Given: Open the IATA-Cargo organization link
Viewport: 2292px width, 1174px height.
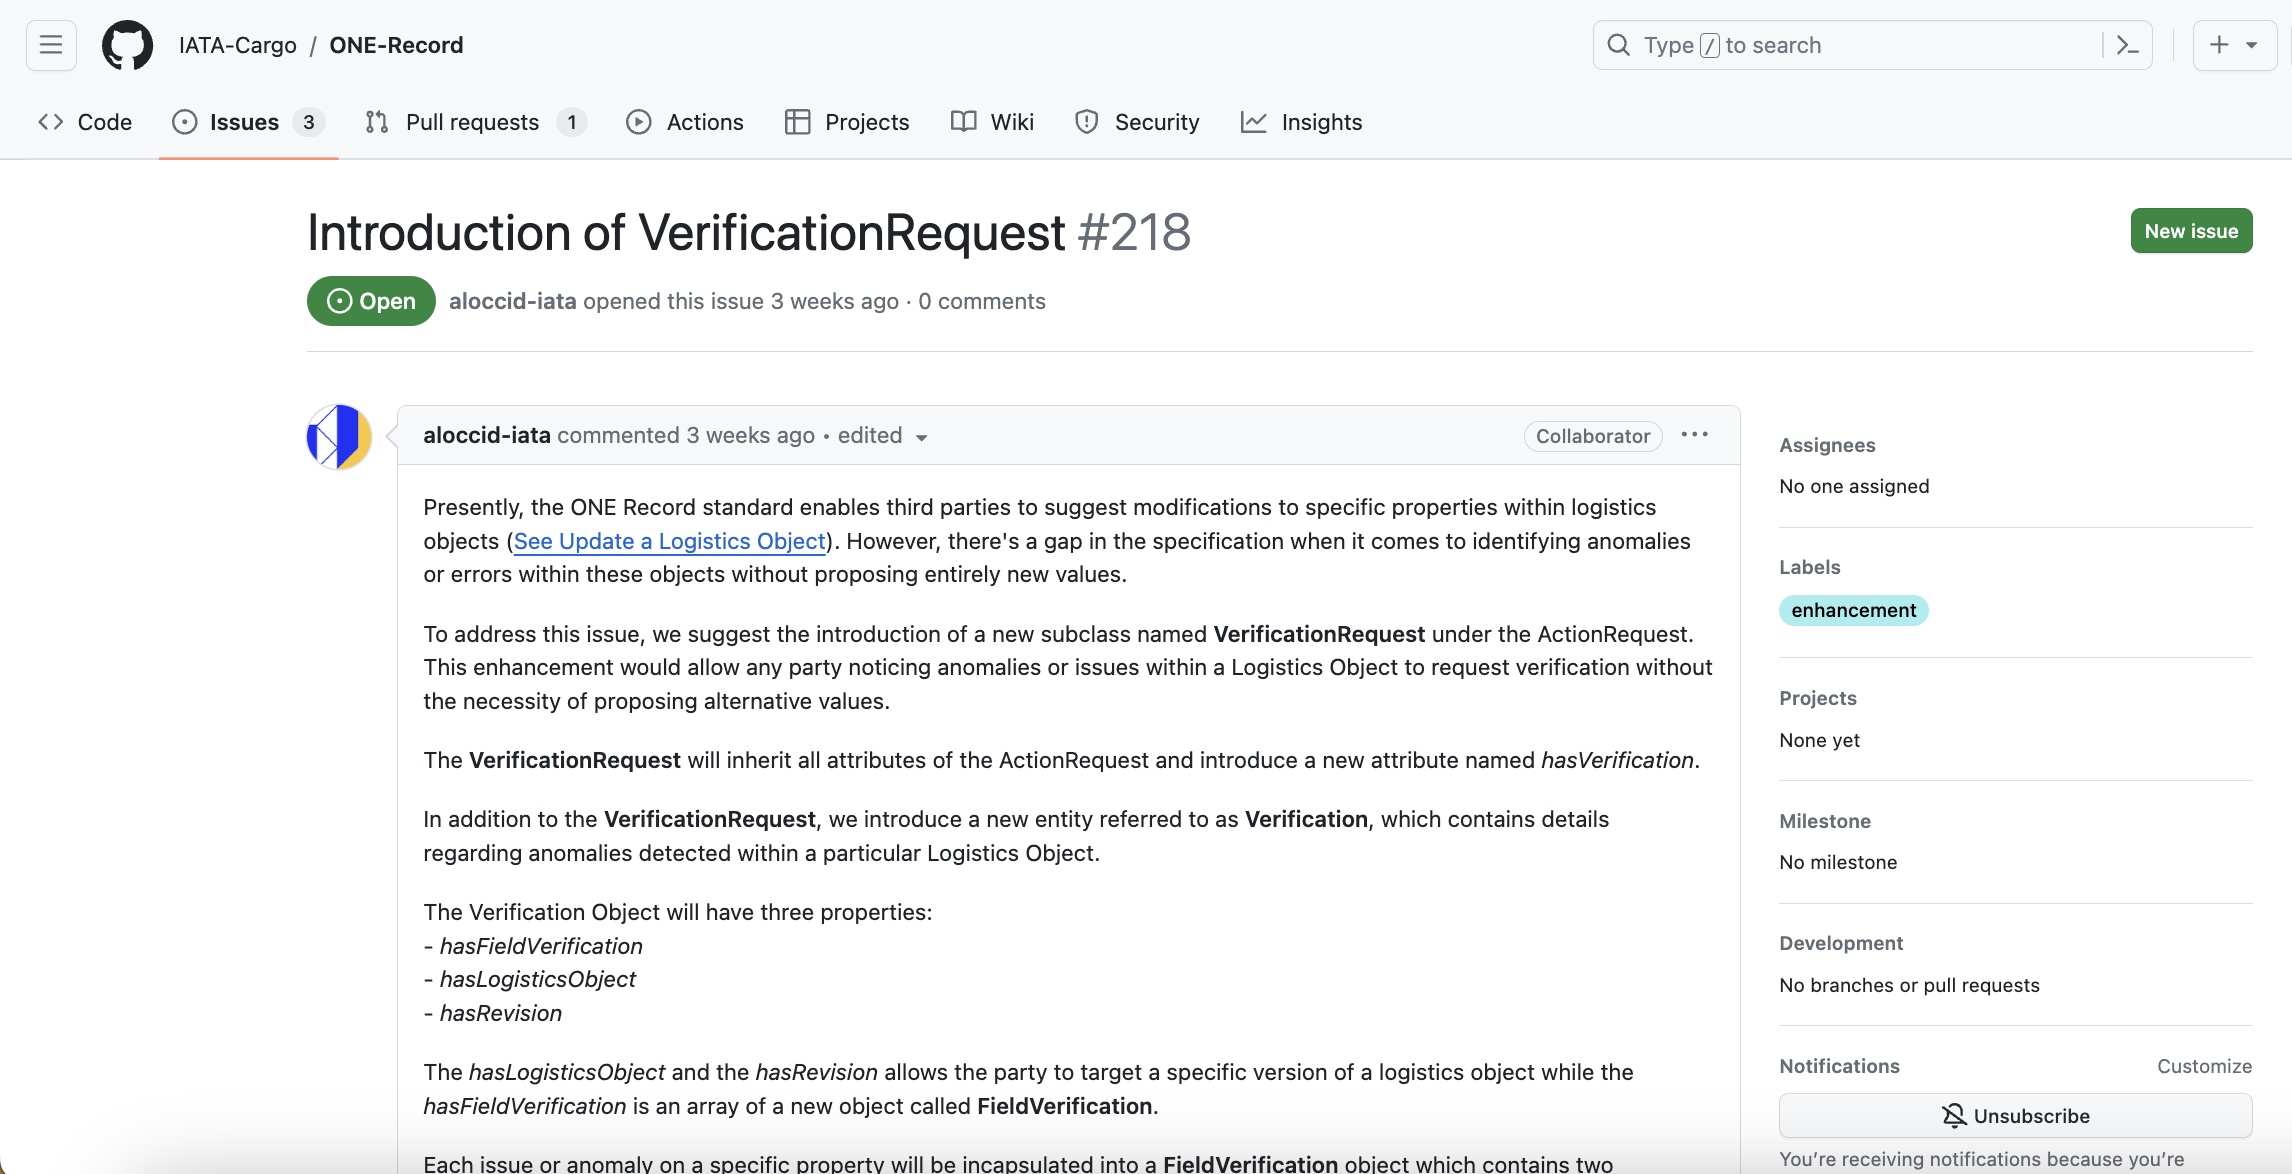Looking at the screenshot, I should tap(238, 45).
